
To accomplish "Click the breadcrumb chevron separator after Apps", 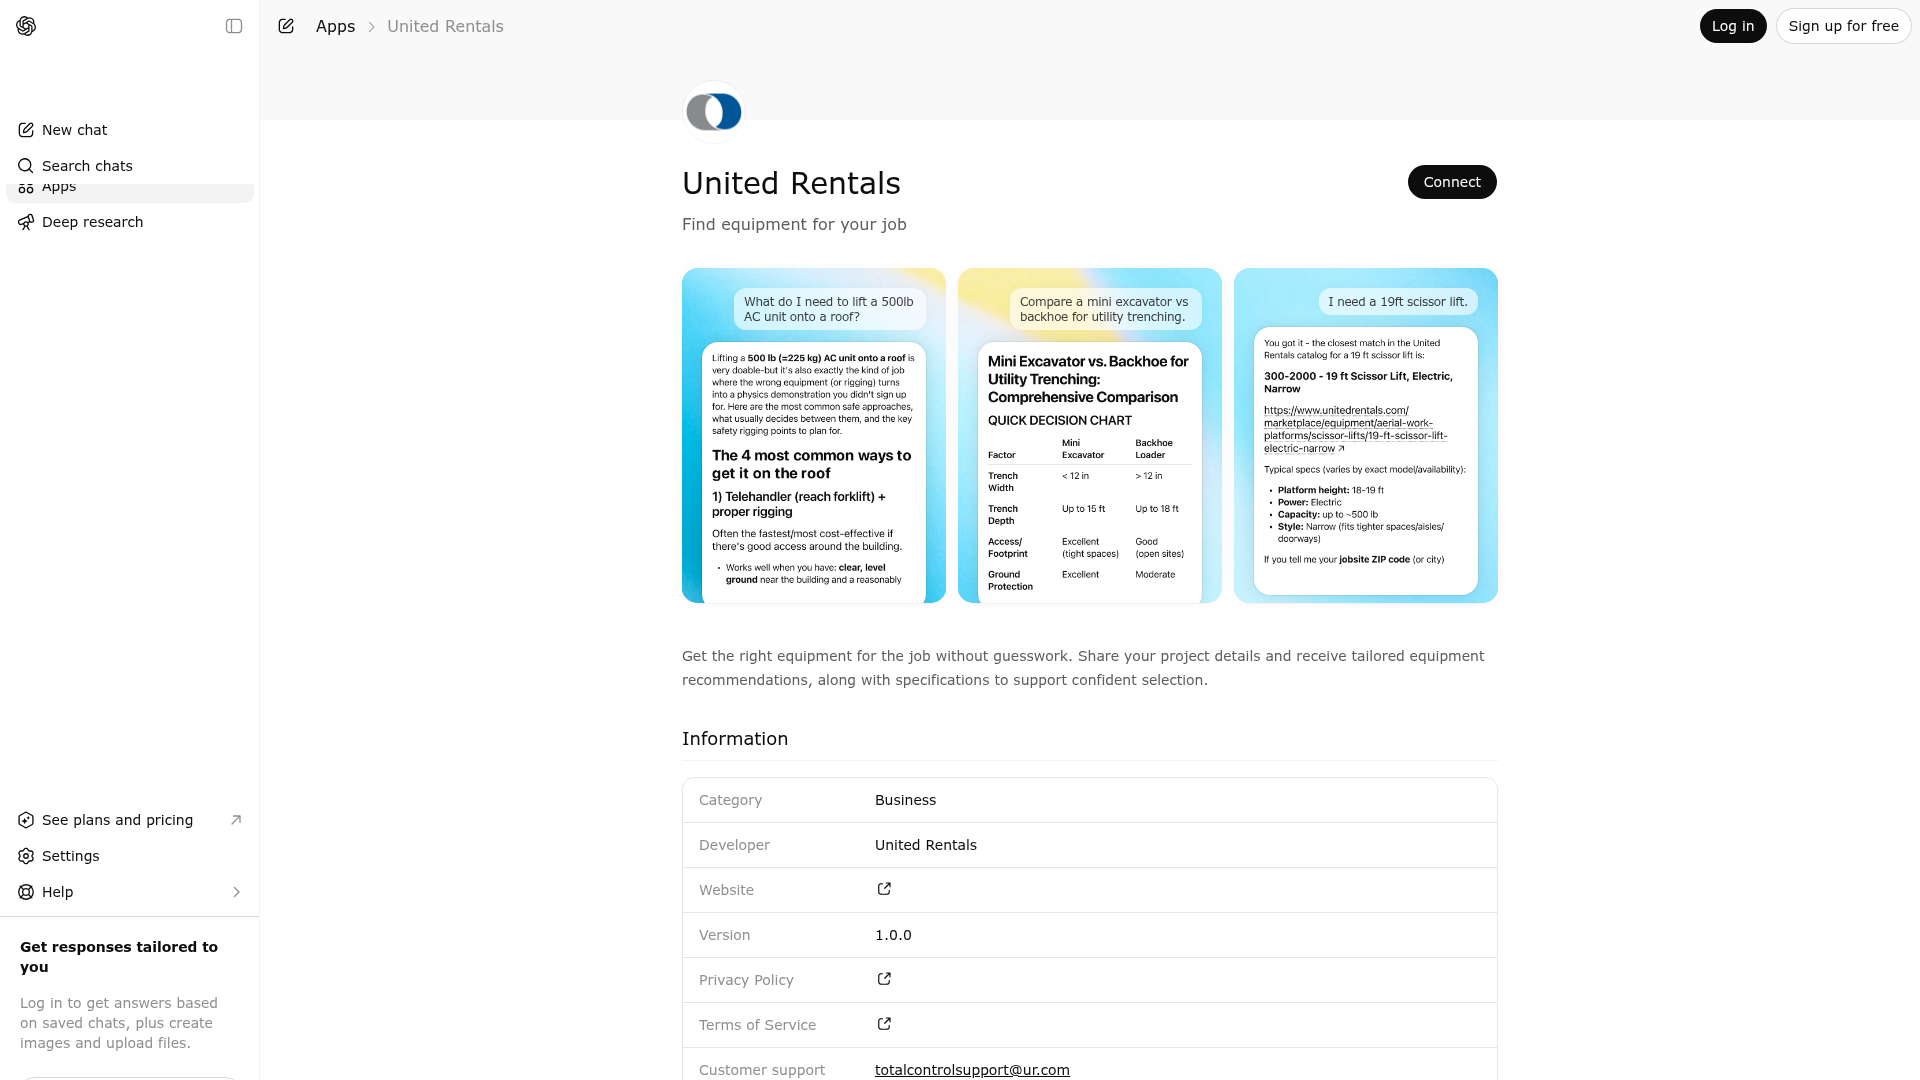I will tap(371, 27).
